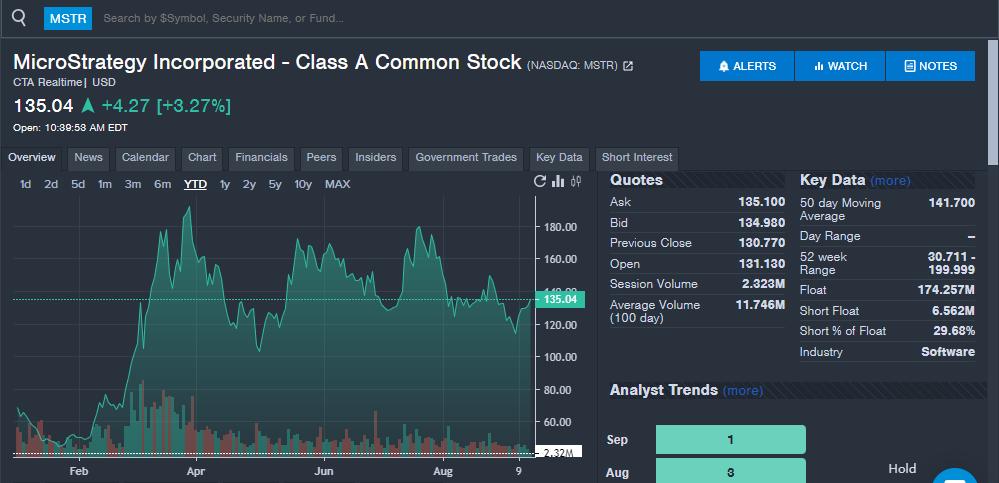The width and height of the screenshot is (999, 483).
Task: Click the Apr label on chart axis
Action: tap(196, 472)
